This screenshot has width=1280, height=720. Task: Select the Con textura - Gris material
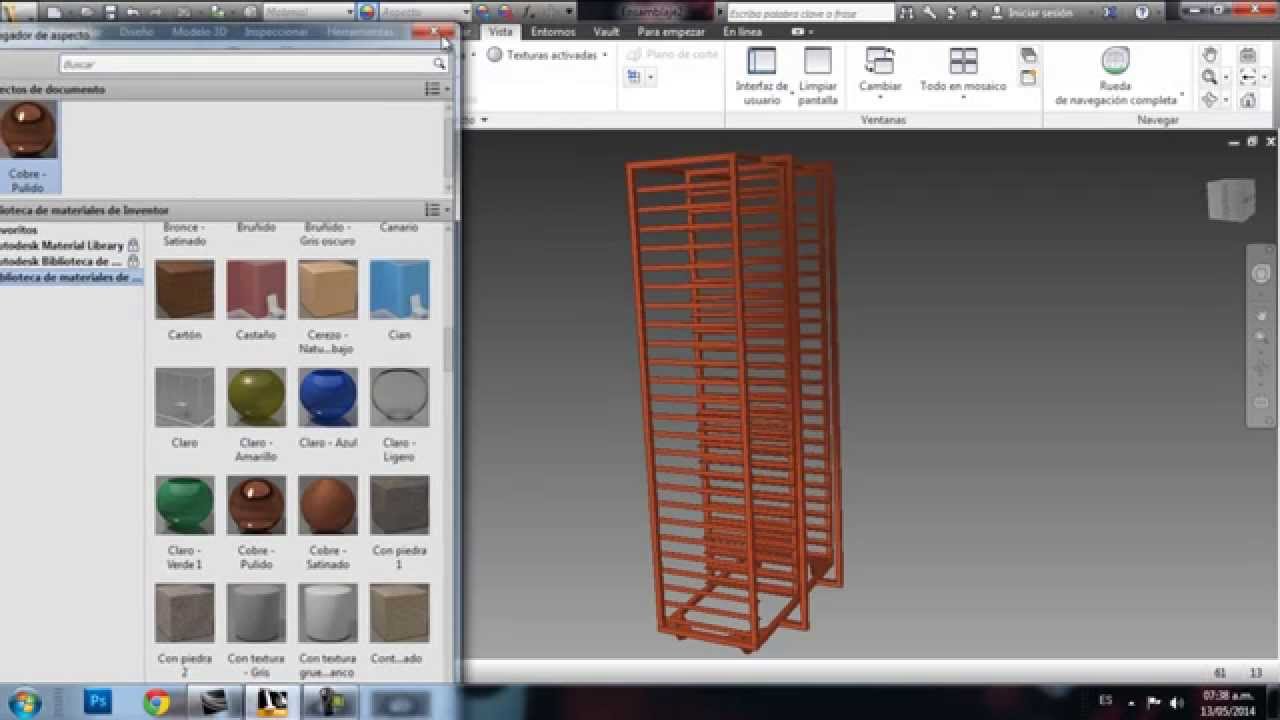tap(256, 613)
